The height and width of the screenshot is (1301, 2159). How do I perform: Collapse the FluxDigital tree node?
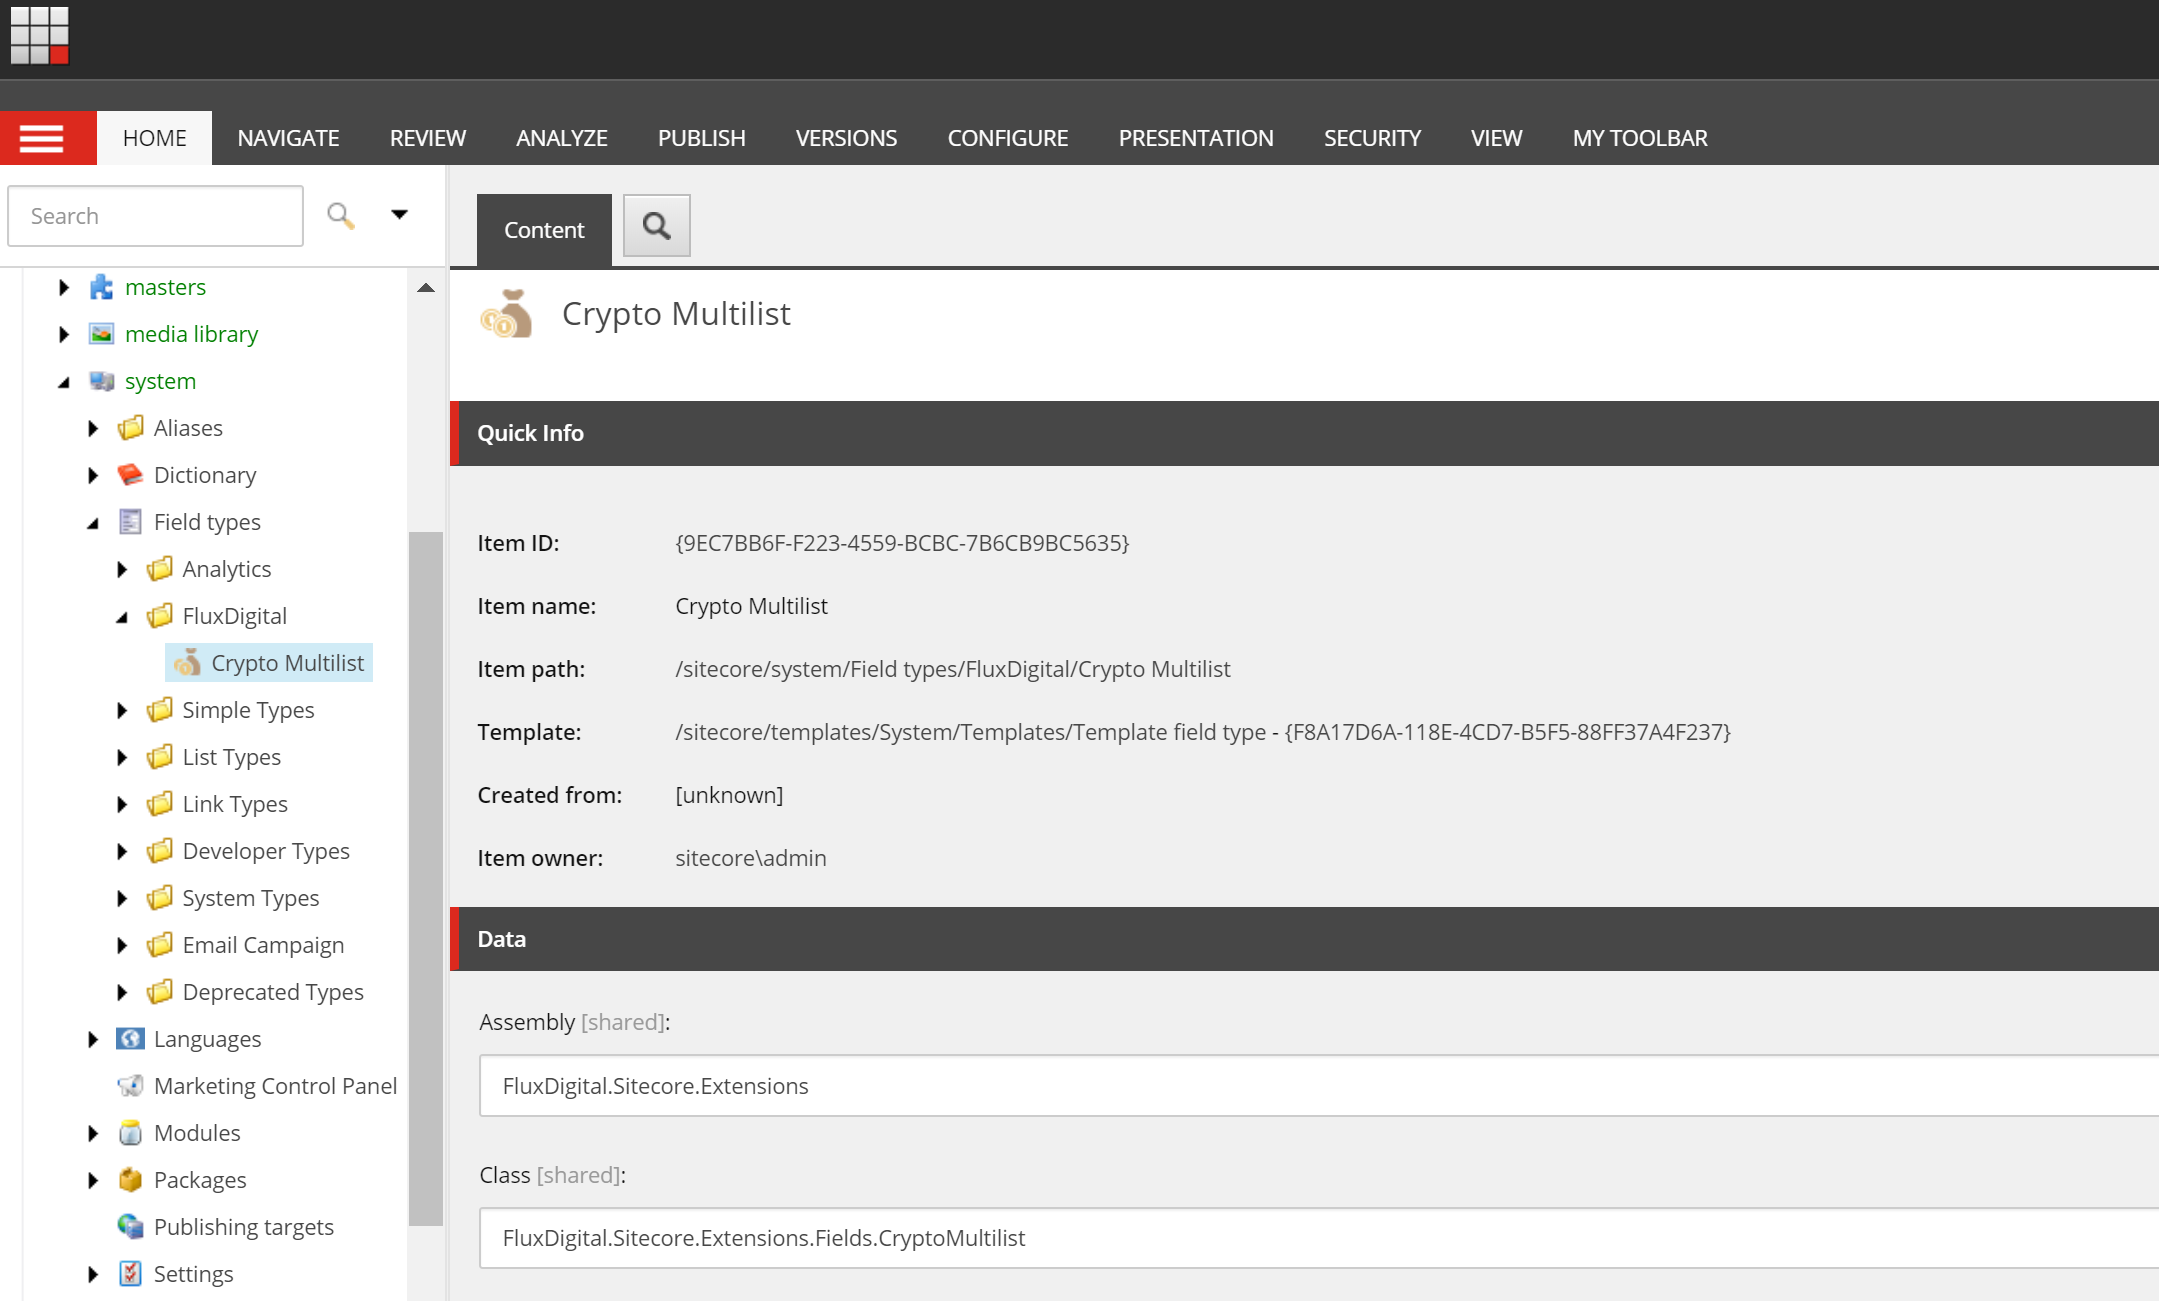pyautogui.click(x=122, y=617)
